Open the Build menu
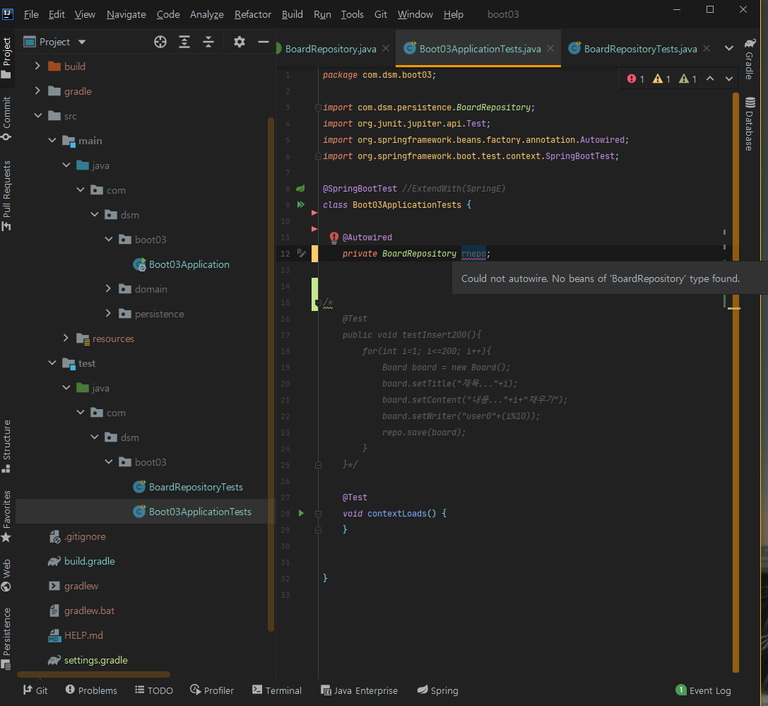 (x=292, y=15)
